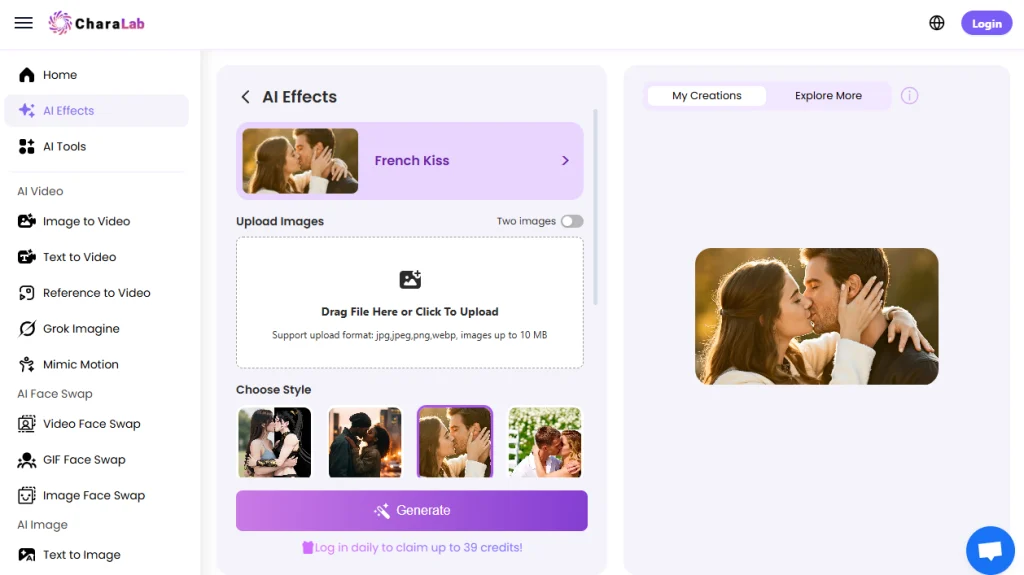Select the first style with two women
The image size is (1024, 575).
pyautogui.click(x=275, y=442)
